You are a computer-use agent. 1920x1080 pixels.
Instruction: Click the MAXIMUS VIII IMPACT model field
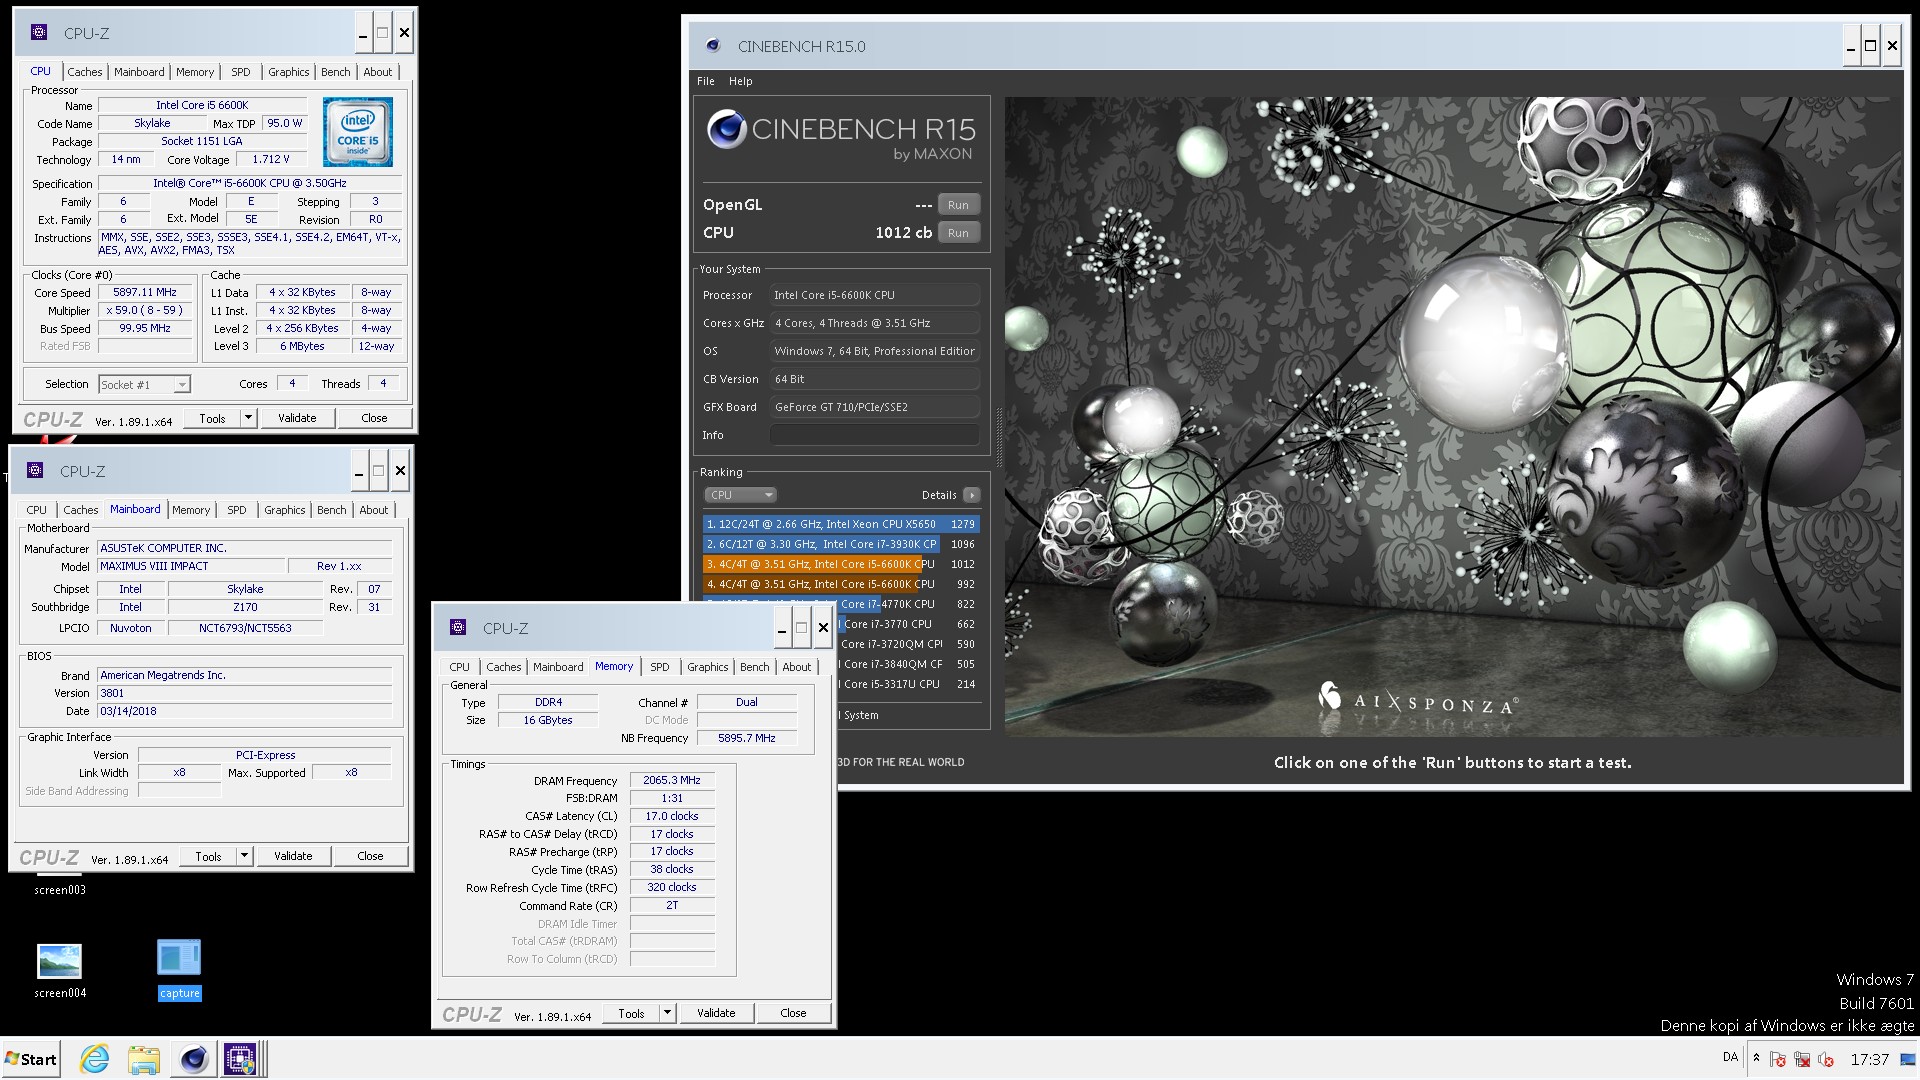click(191, 566)
